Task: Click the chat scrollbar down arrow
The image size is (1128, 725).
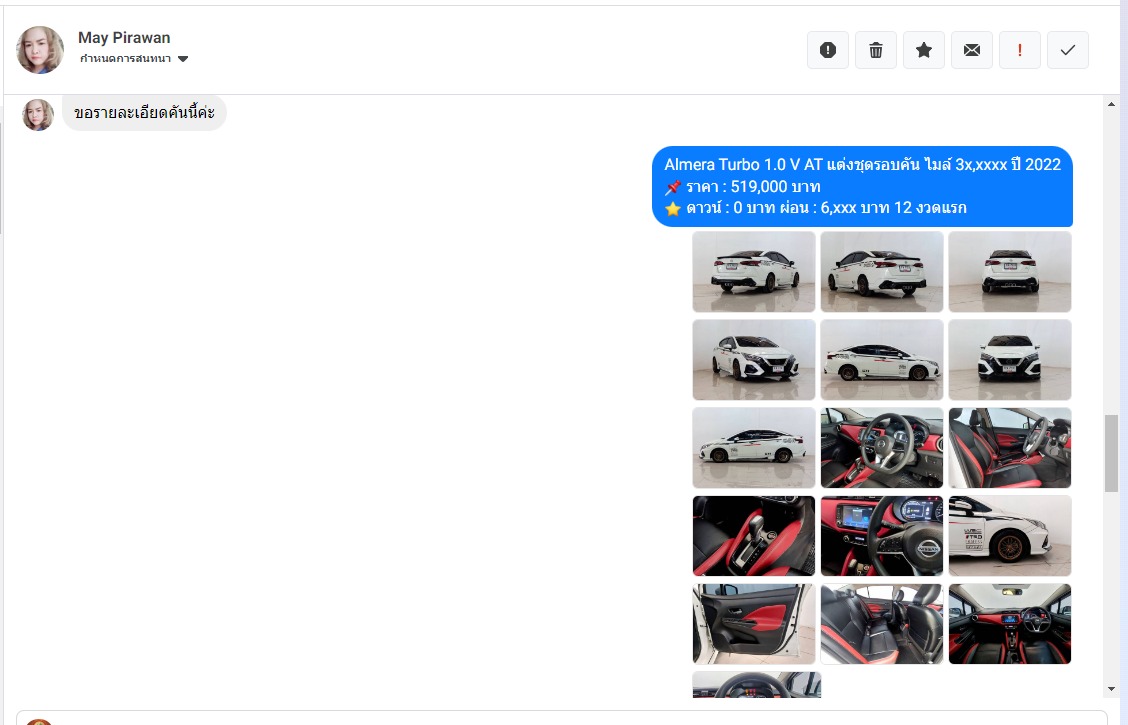Action: click(x=1111, y=689)
